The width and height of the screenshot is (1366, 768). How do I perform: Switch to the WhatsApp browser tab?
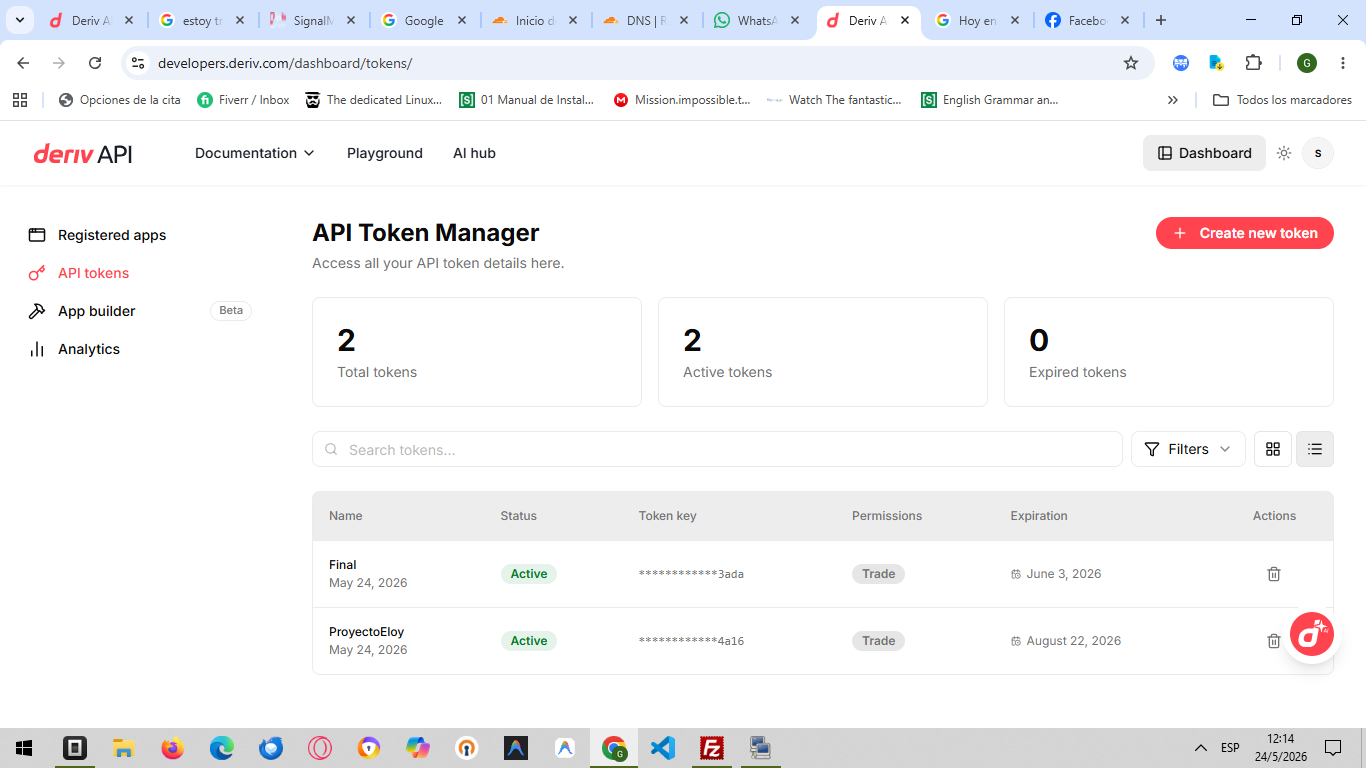pos(759,20)
